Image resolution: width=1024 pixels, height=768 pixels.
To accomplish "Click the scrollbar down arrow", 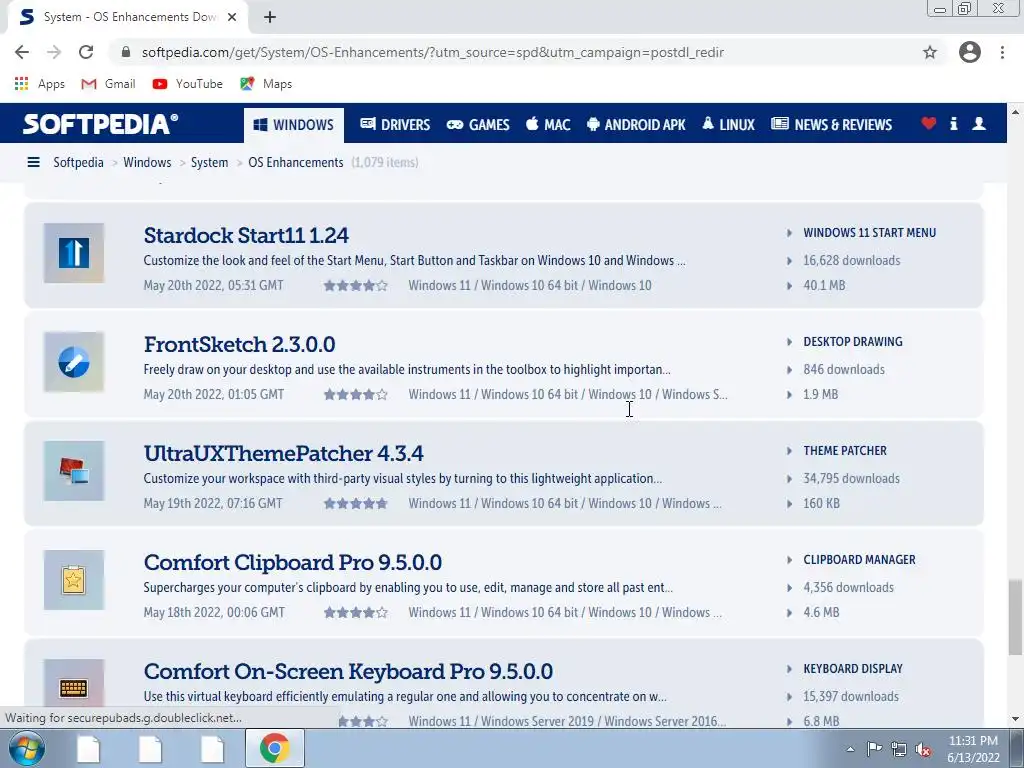I will (1015, 719).
